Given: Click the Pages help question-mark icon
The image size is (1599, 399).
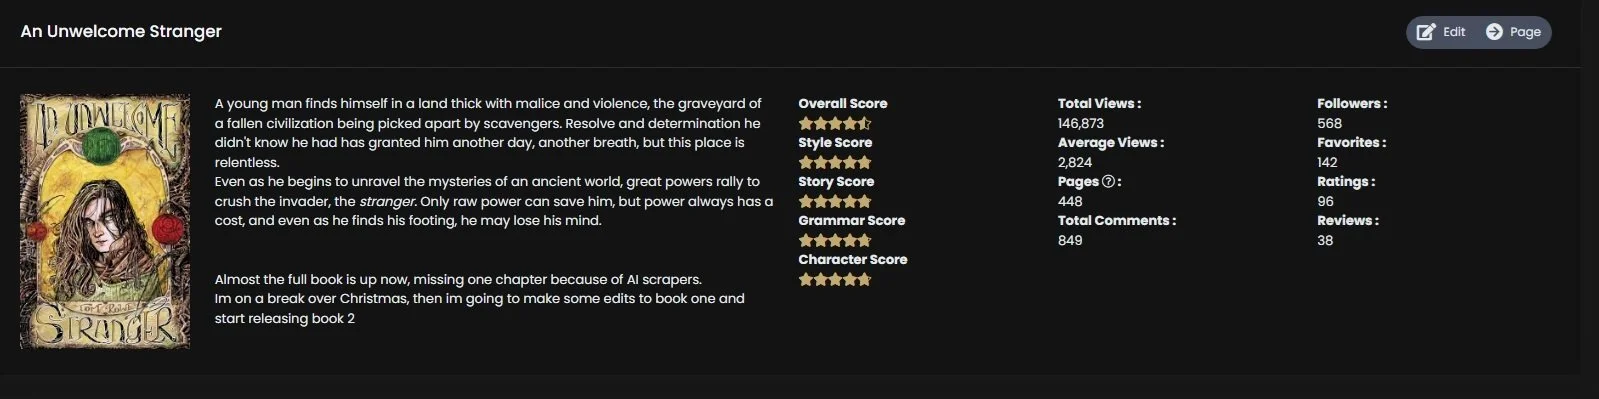Looking at the screenshot, I should pos(1108,182).
